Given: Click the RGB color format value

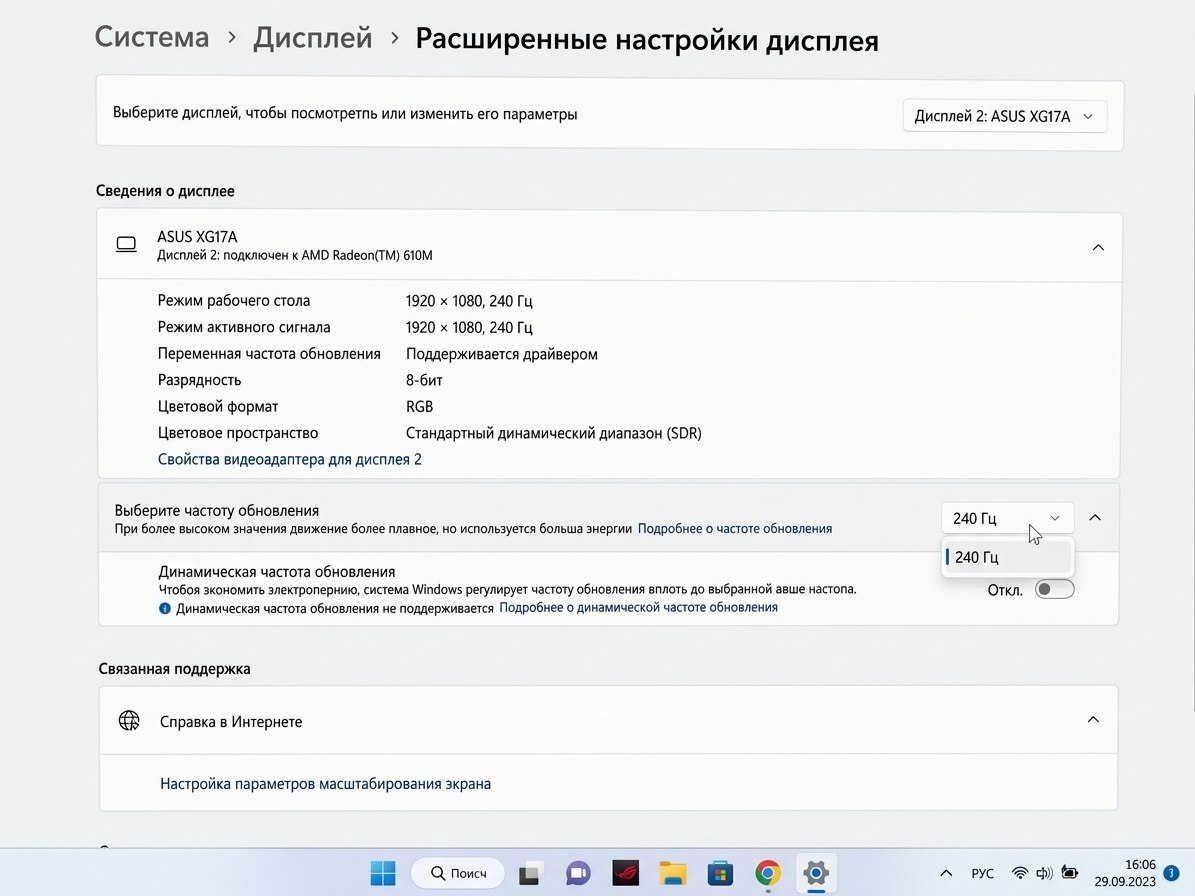Looking at the screenshot, I should click(x=419, y=406).
